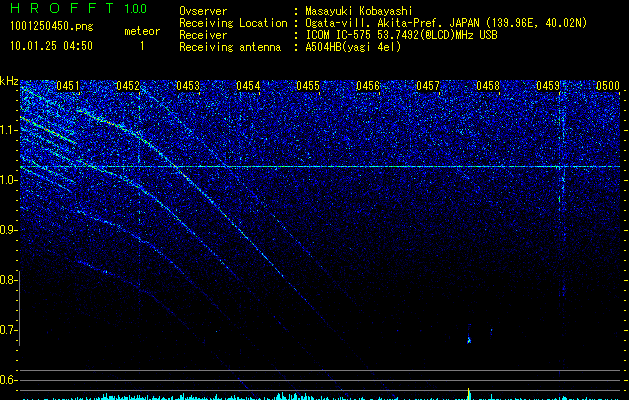The image size is (629, 400).
Task: Click the Receiving antenna label
Action: pyautogui.click(x=230, y=47)
